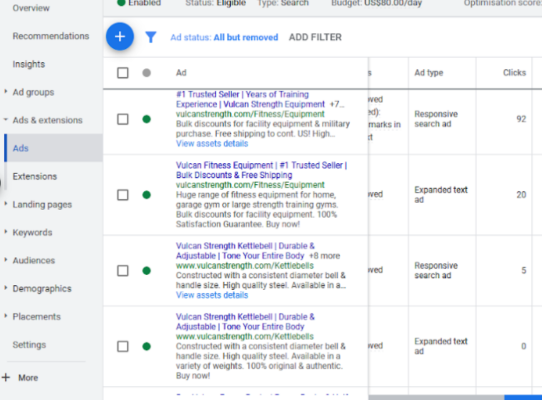The width and height of the screenshot is (542, 400).
Task: Sort by the Ad type column header
Action: (429, 73)
